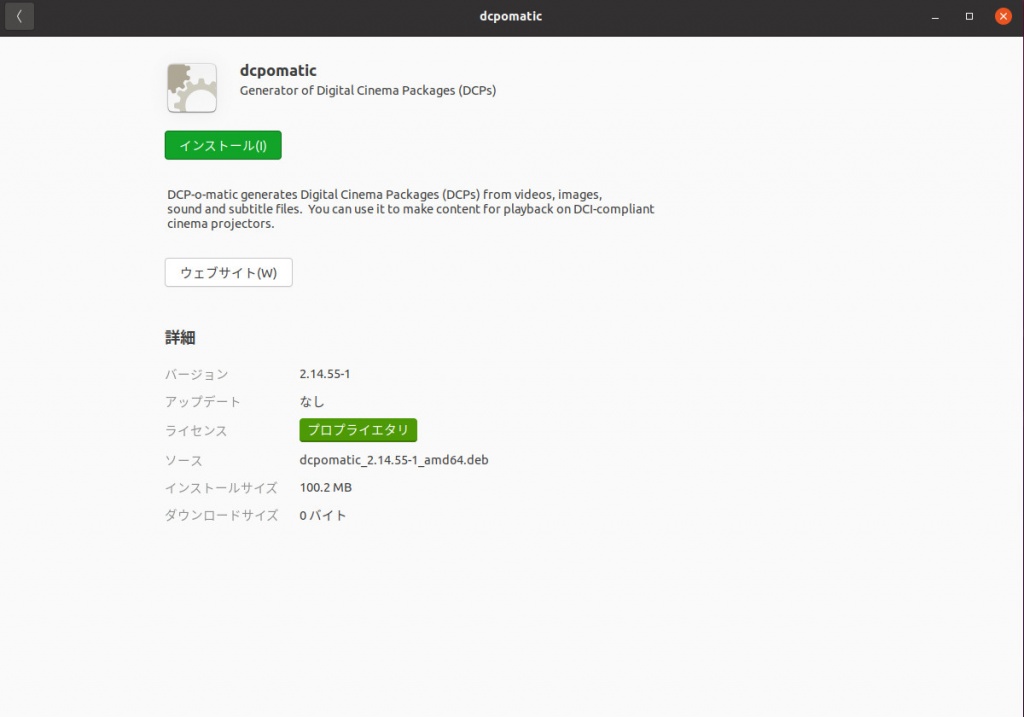This screenshot has height=717, width=1024.
Task: Click the Generator of Digital Cinema Packages subtitle
Action: click(x=368, y=90)
